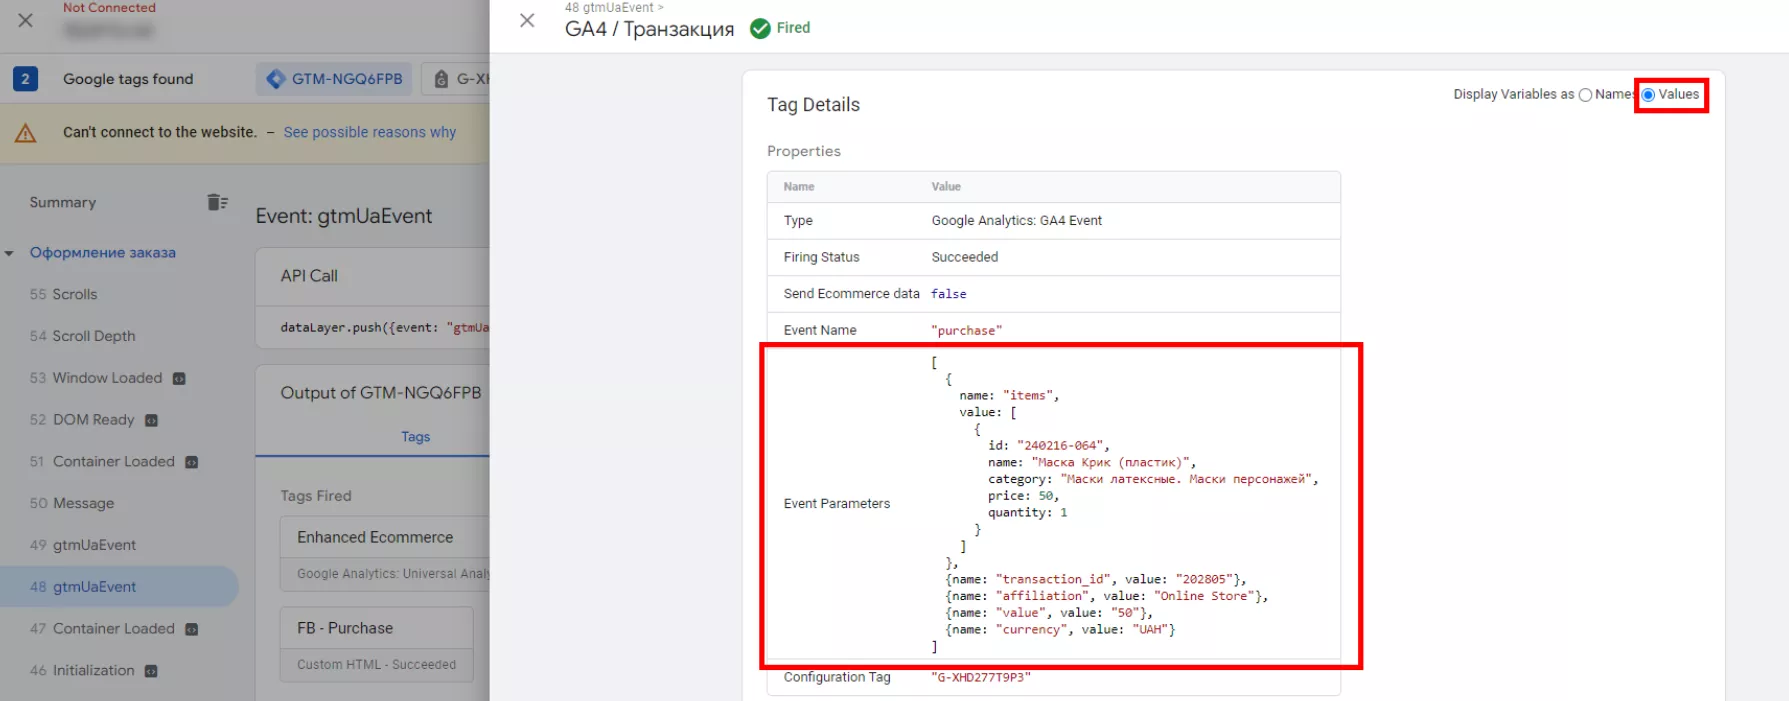
Task: Click the badge icon beside 51 Container Loaded
Action: click(x=192, y=463)
